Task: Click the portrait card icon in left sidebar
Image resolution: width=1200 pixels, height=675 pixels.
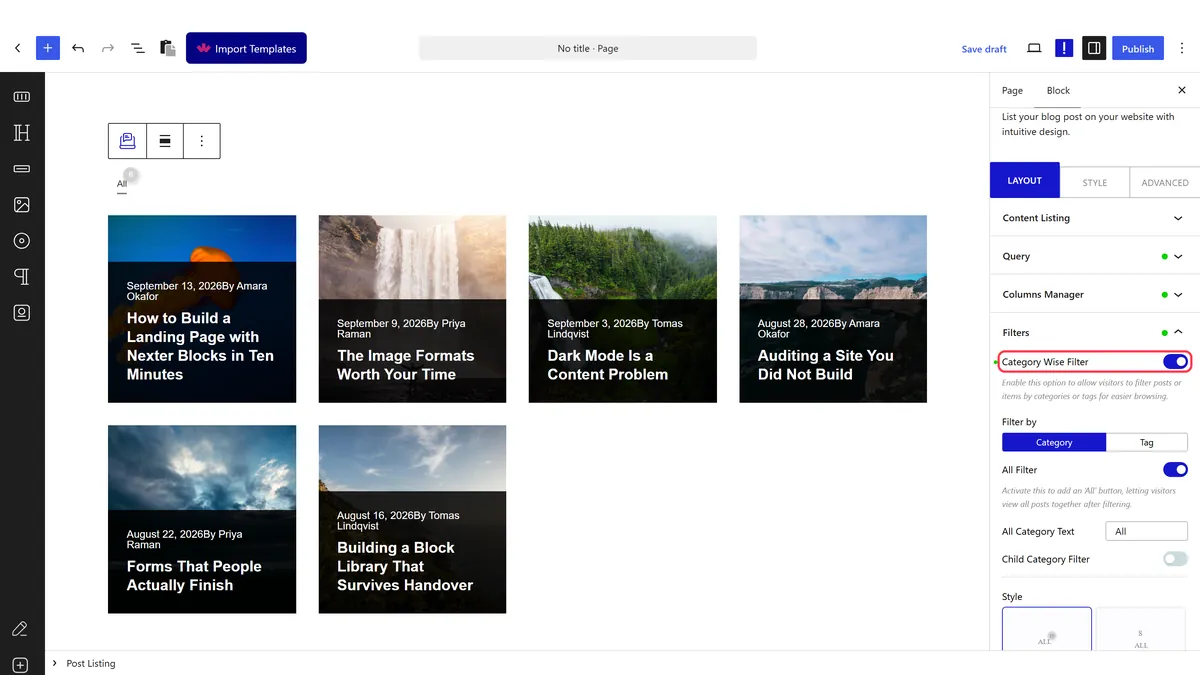Action: (x=22, y=313)
